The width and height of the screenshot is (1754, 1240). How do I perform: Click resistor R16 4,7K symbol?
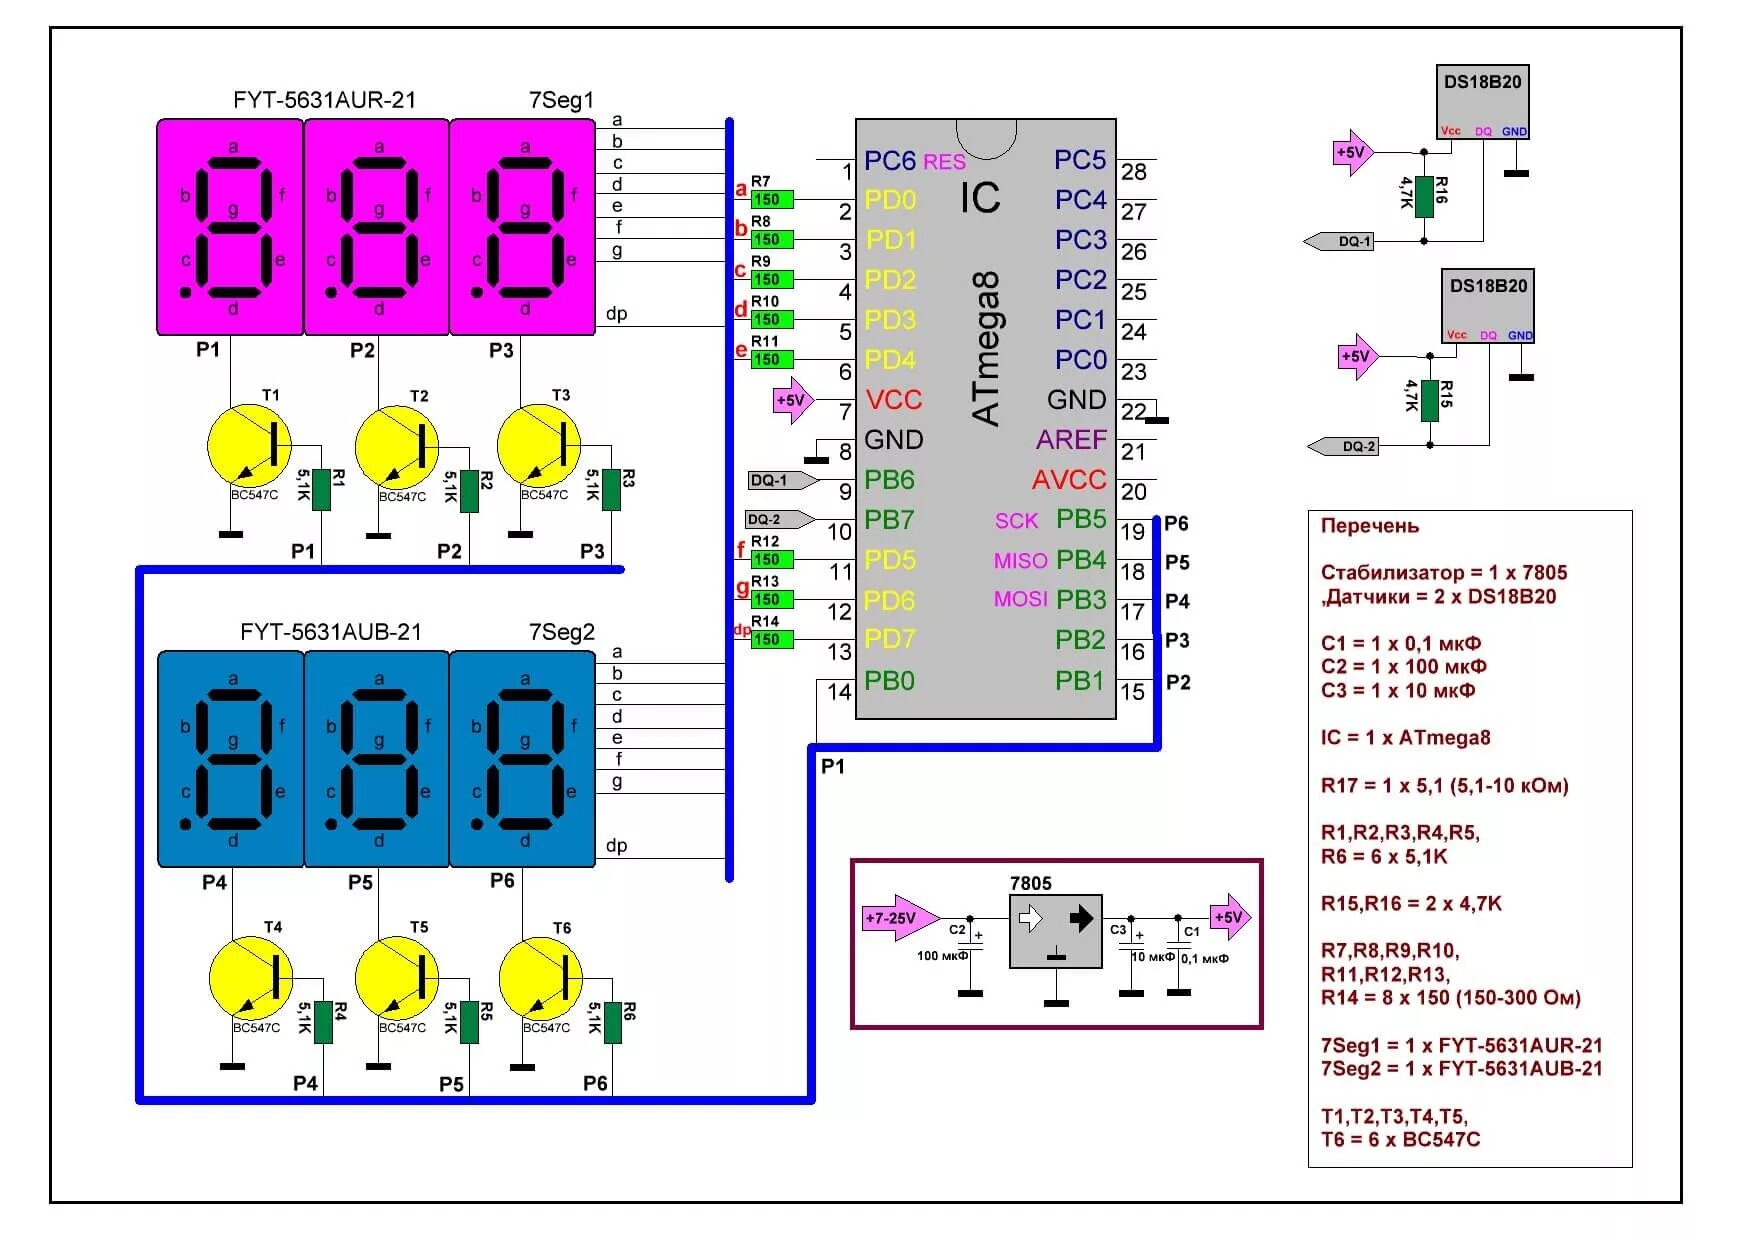(x=1424, y=195)
